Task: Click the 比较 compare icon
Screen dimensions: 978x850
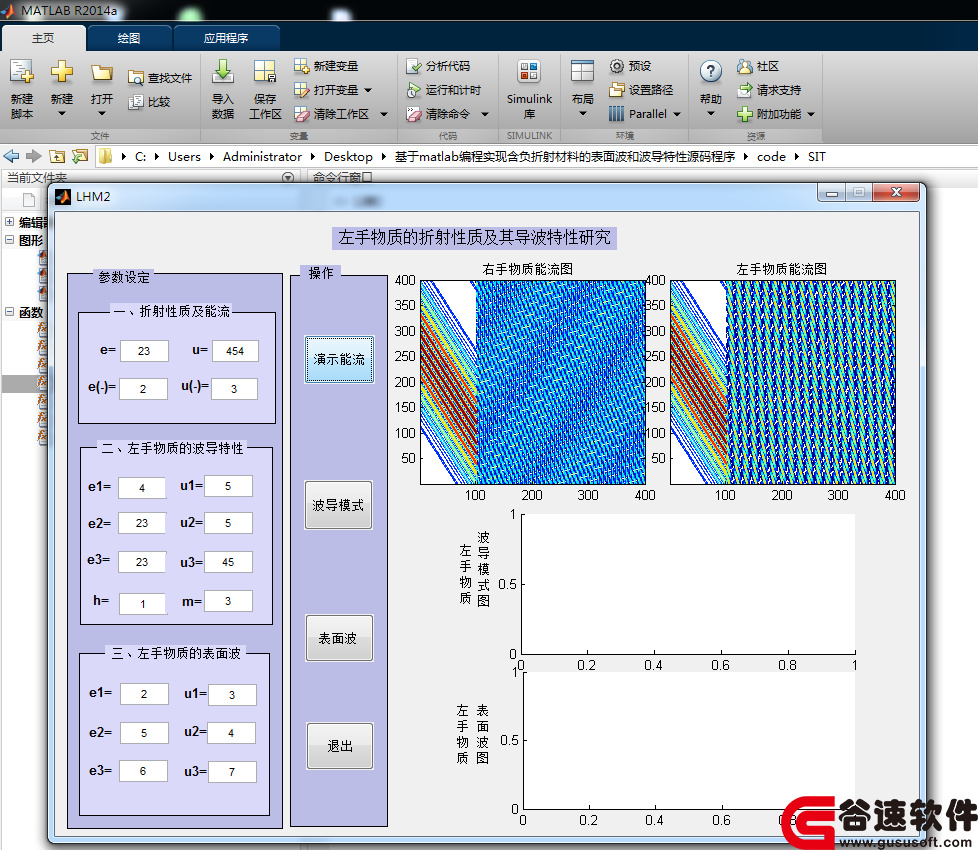Action: point(135,102)
